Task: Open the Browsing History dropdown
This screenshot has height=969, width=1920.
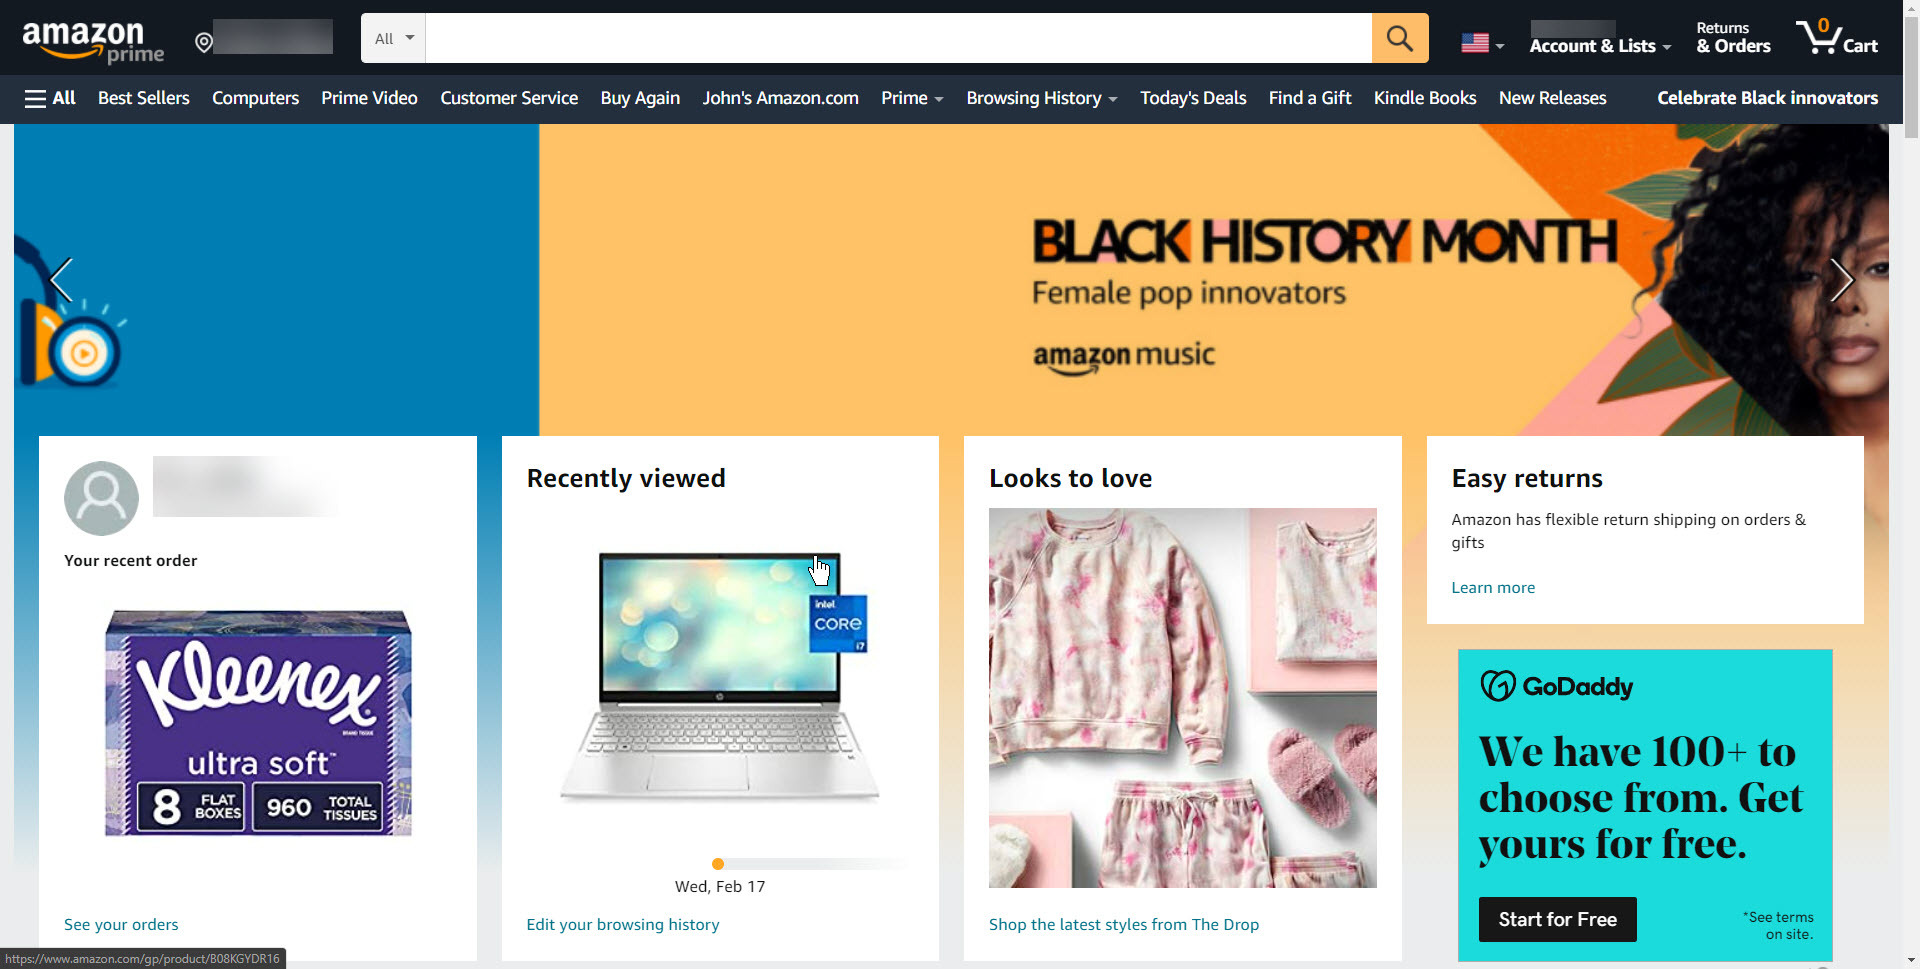Action: 1042,98
